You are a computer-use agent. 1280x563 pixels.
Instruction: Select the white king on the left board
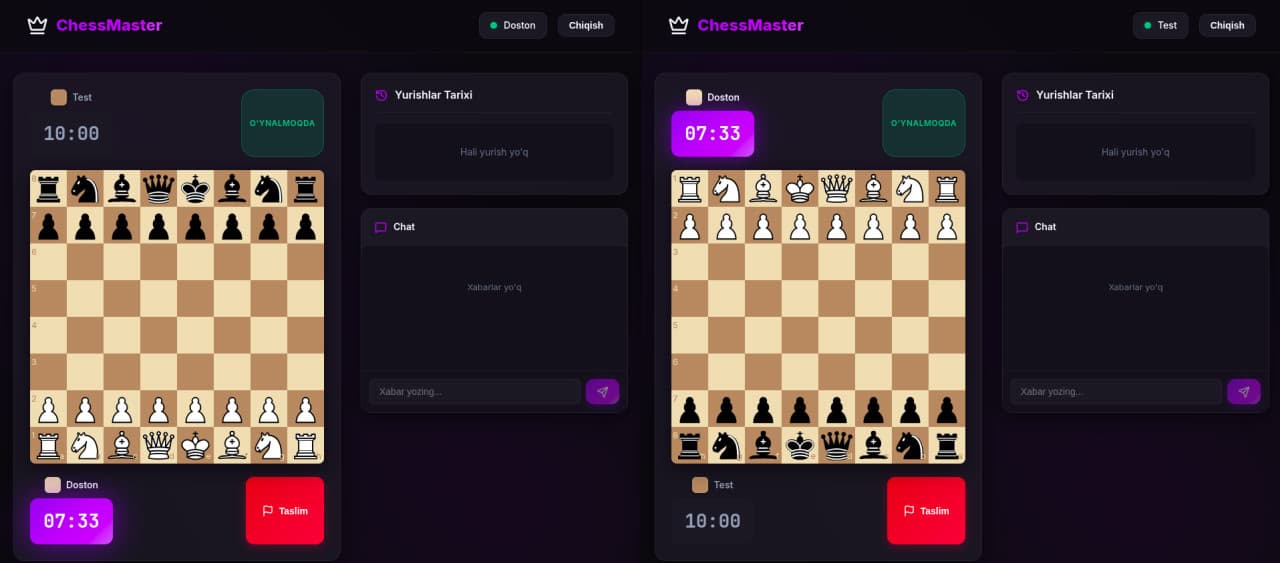pos(195,445)
